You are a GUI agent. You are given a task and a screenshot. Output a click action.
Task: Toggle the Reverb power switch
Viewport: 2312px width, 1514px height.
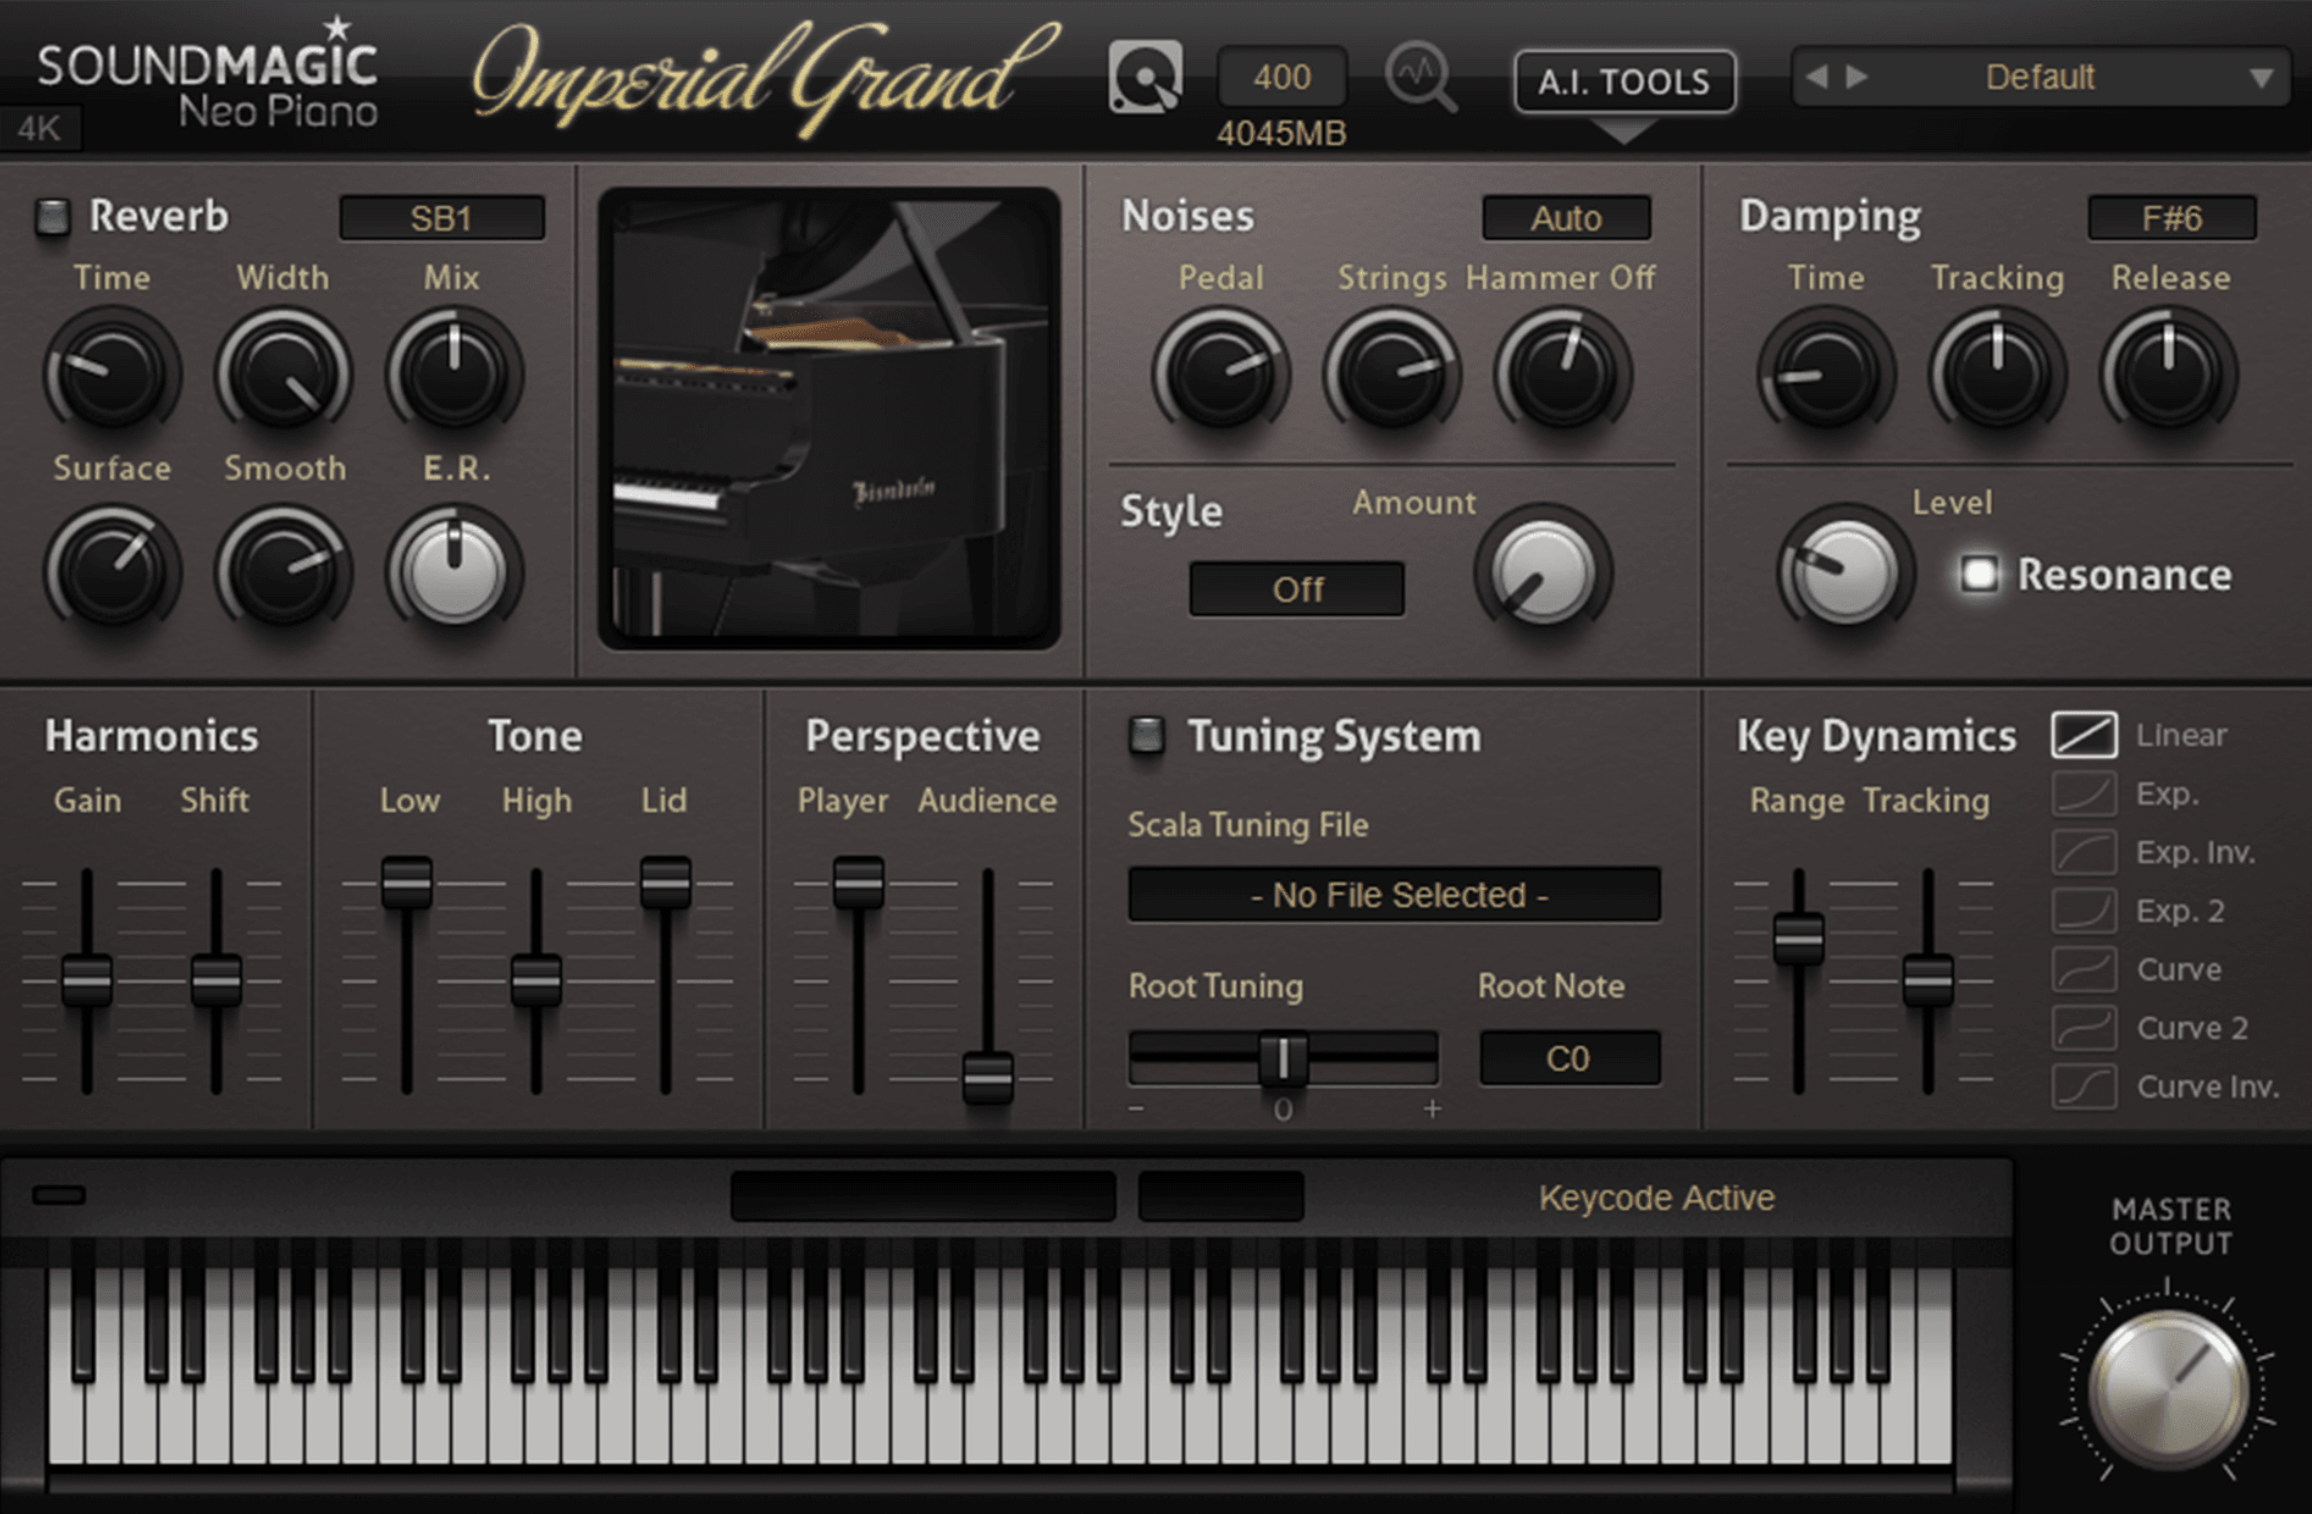(x=53, y=217)
